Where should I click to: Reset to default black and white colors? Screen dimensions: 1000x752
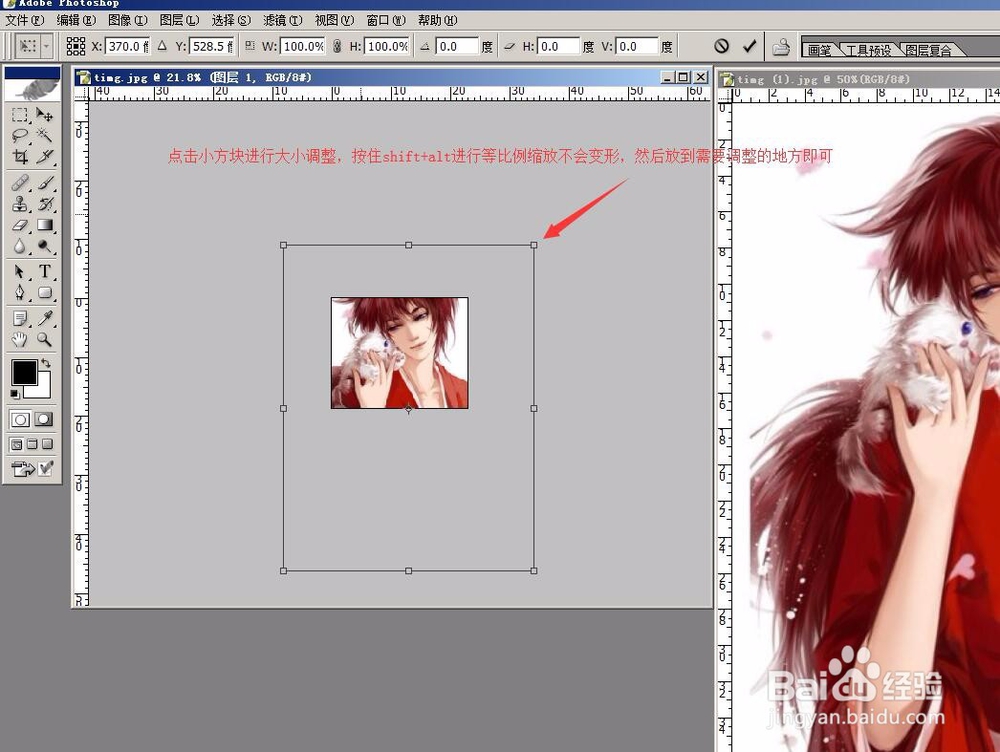coord(15,394)
